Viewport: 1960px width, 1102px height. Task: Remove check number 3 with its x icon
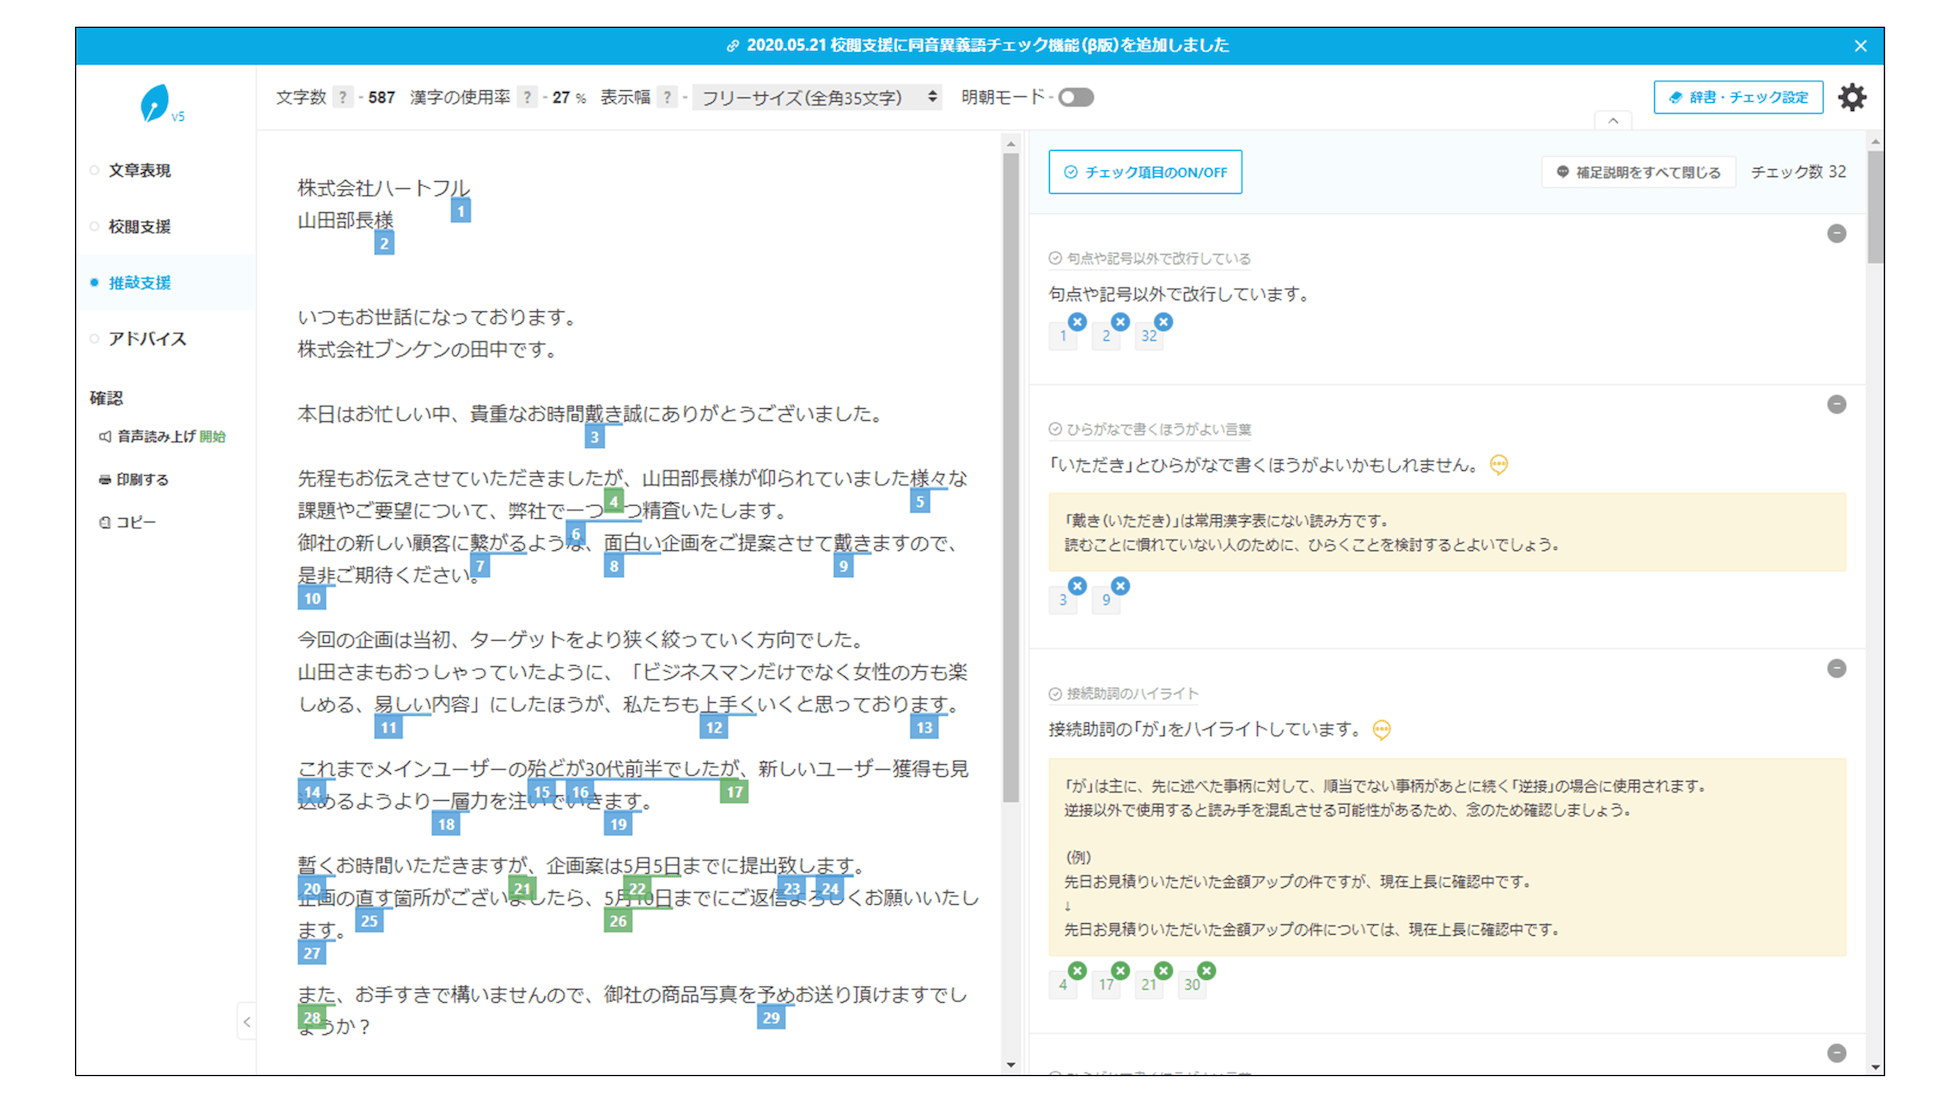point(1077,586)
